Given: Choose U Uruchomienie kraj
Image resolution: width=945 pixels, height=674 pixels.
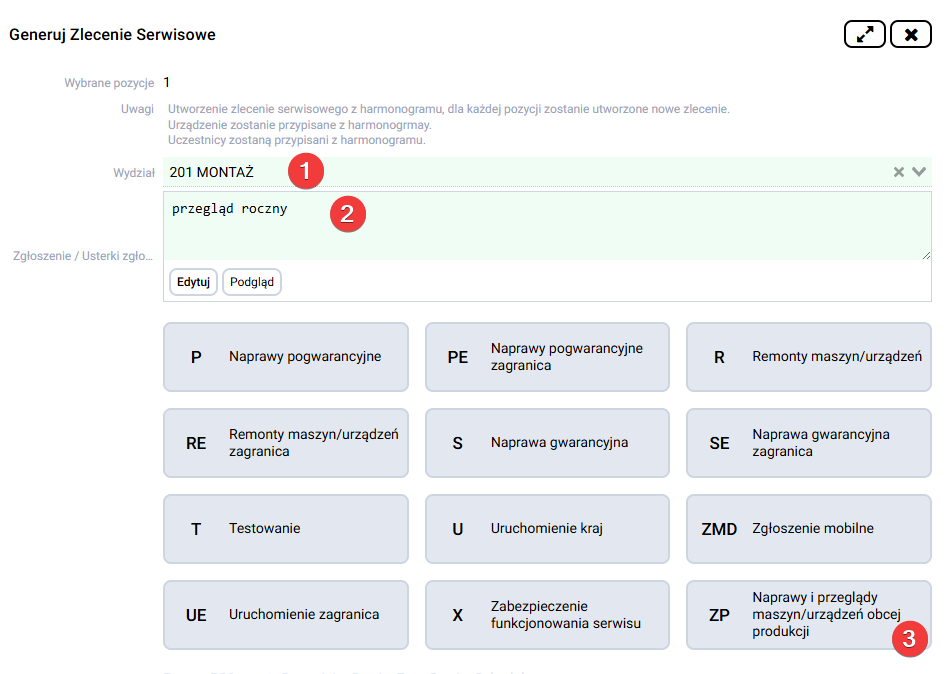Looking at the screenshot, I should coord(547,529).
